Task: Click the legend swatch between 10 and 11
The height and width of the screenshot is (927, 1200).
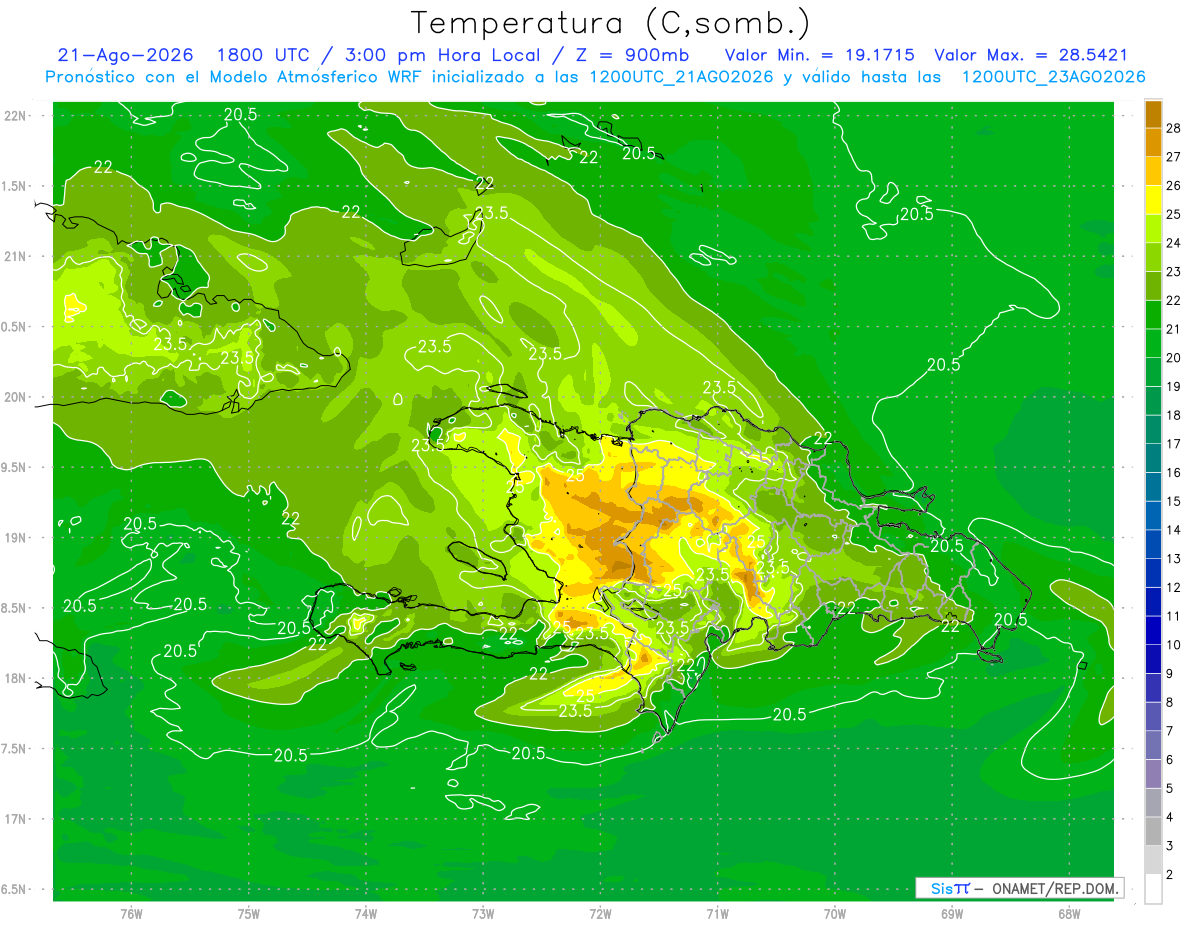Action: pos(1153,630)
